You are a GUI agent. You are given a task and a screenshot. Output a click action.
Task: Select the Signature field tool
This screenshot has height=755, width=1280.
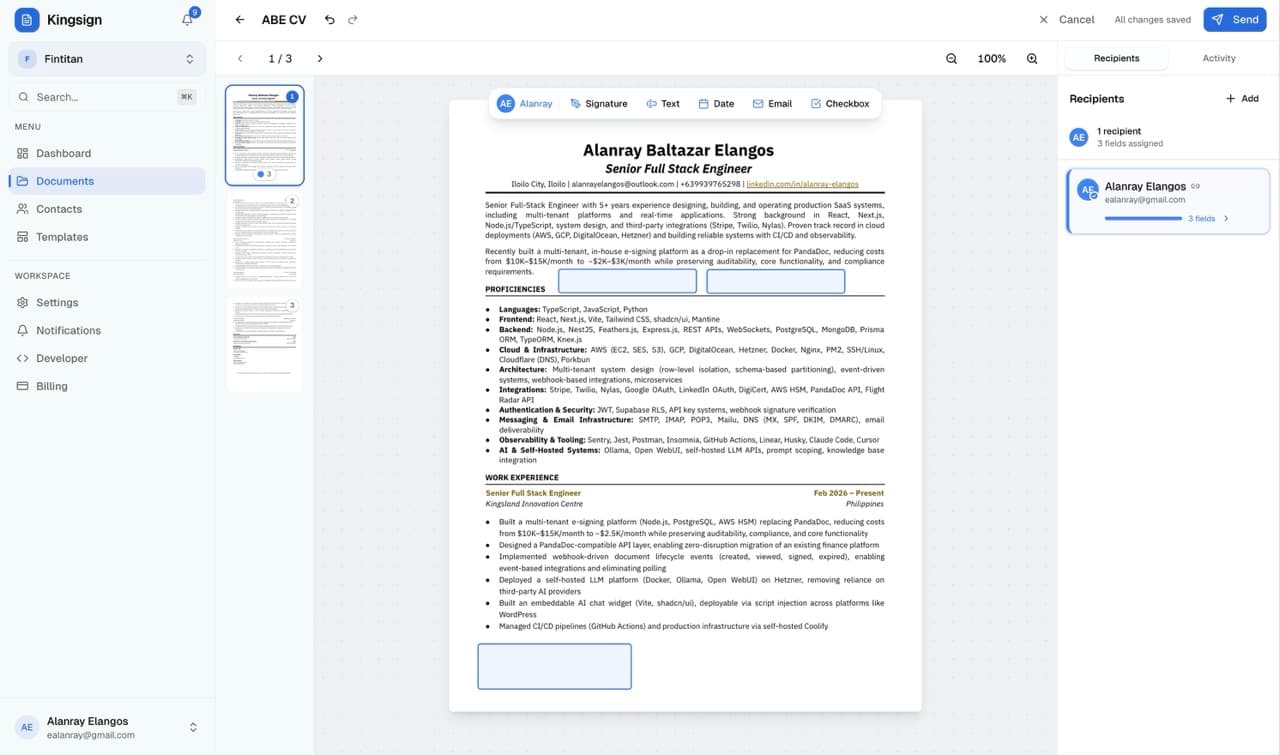coord(598,103)
